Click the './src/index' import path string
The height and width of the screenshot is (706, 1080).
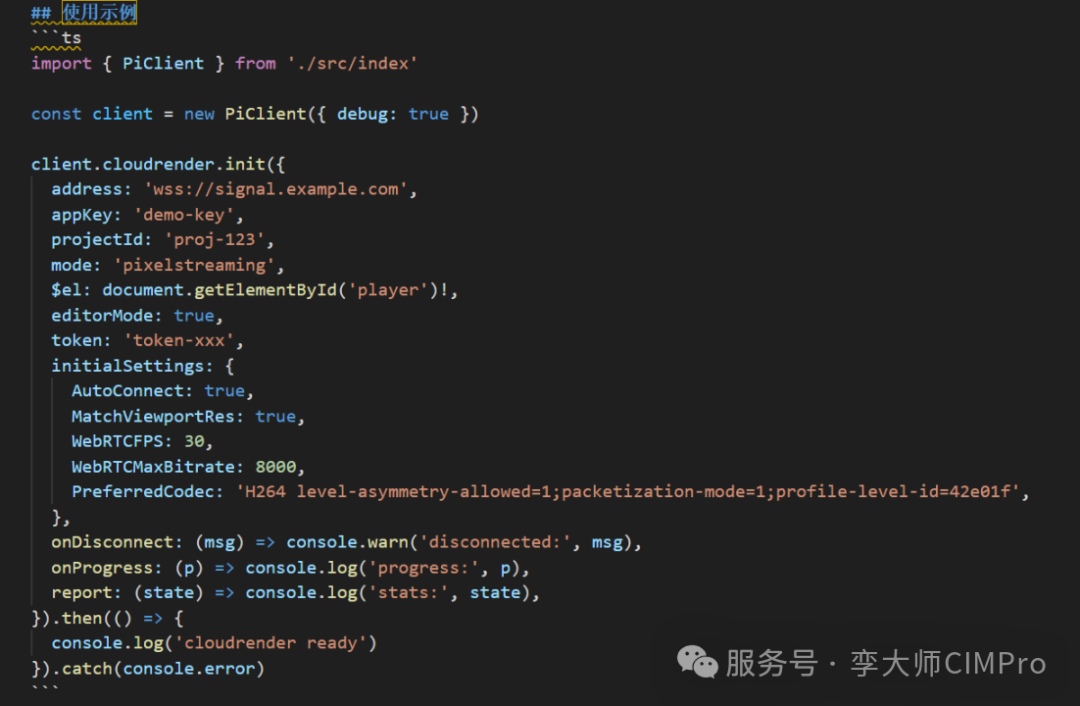[x=352, y=63]
